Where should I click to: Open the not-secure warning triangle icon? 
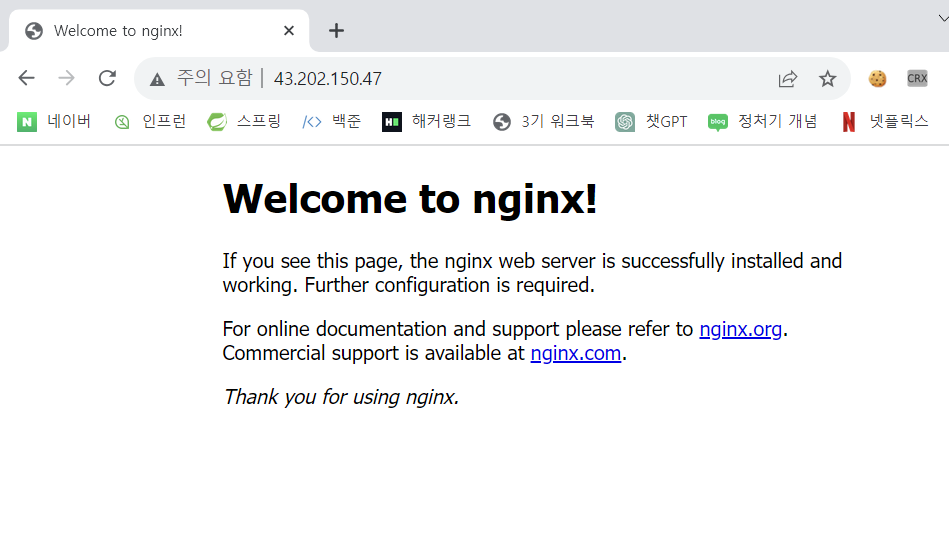coord(157,79)
